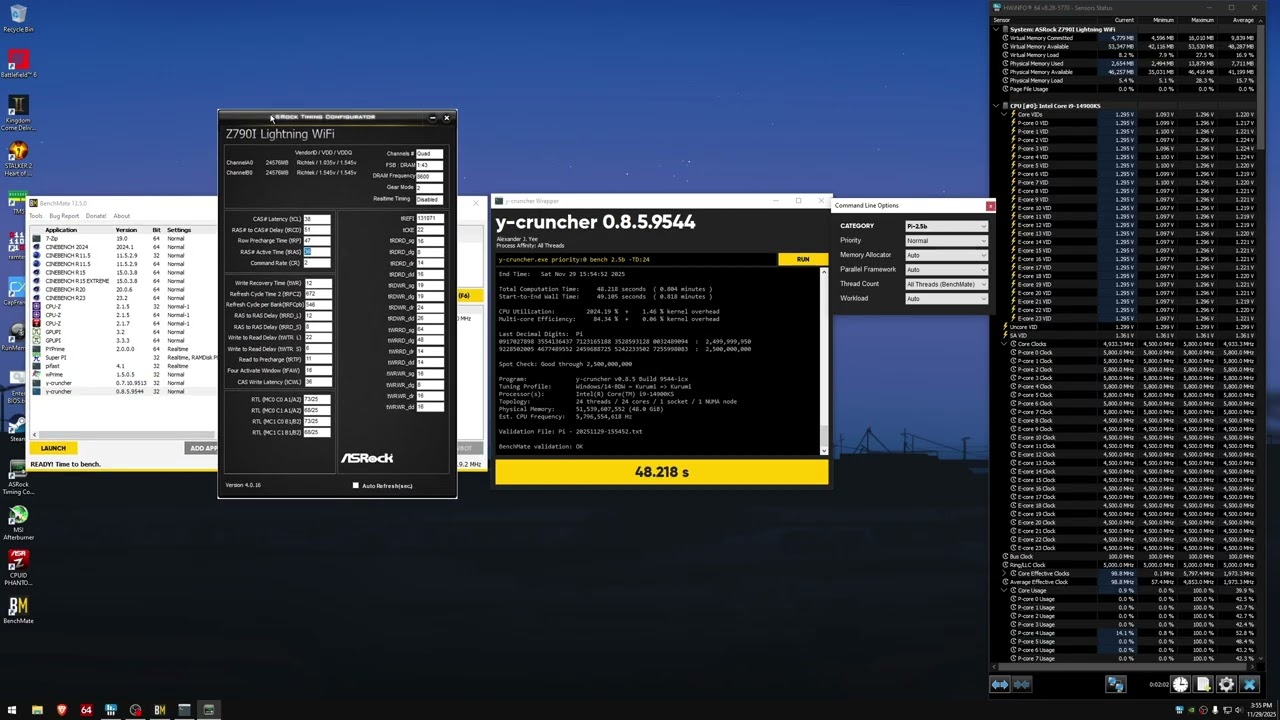
Task: Click the yellow RUN button in y-cruncher
Action: tap(803, 259)
